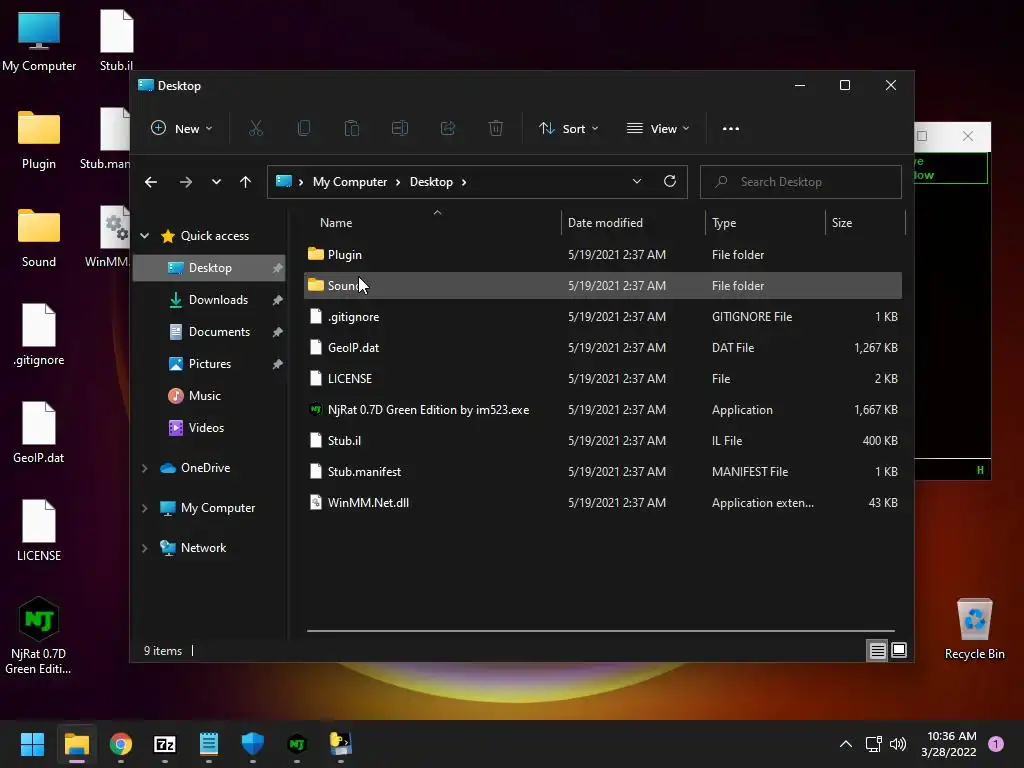Select the LICENSE desktop icon

39,531
